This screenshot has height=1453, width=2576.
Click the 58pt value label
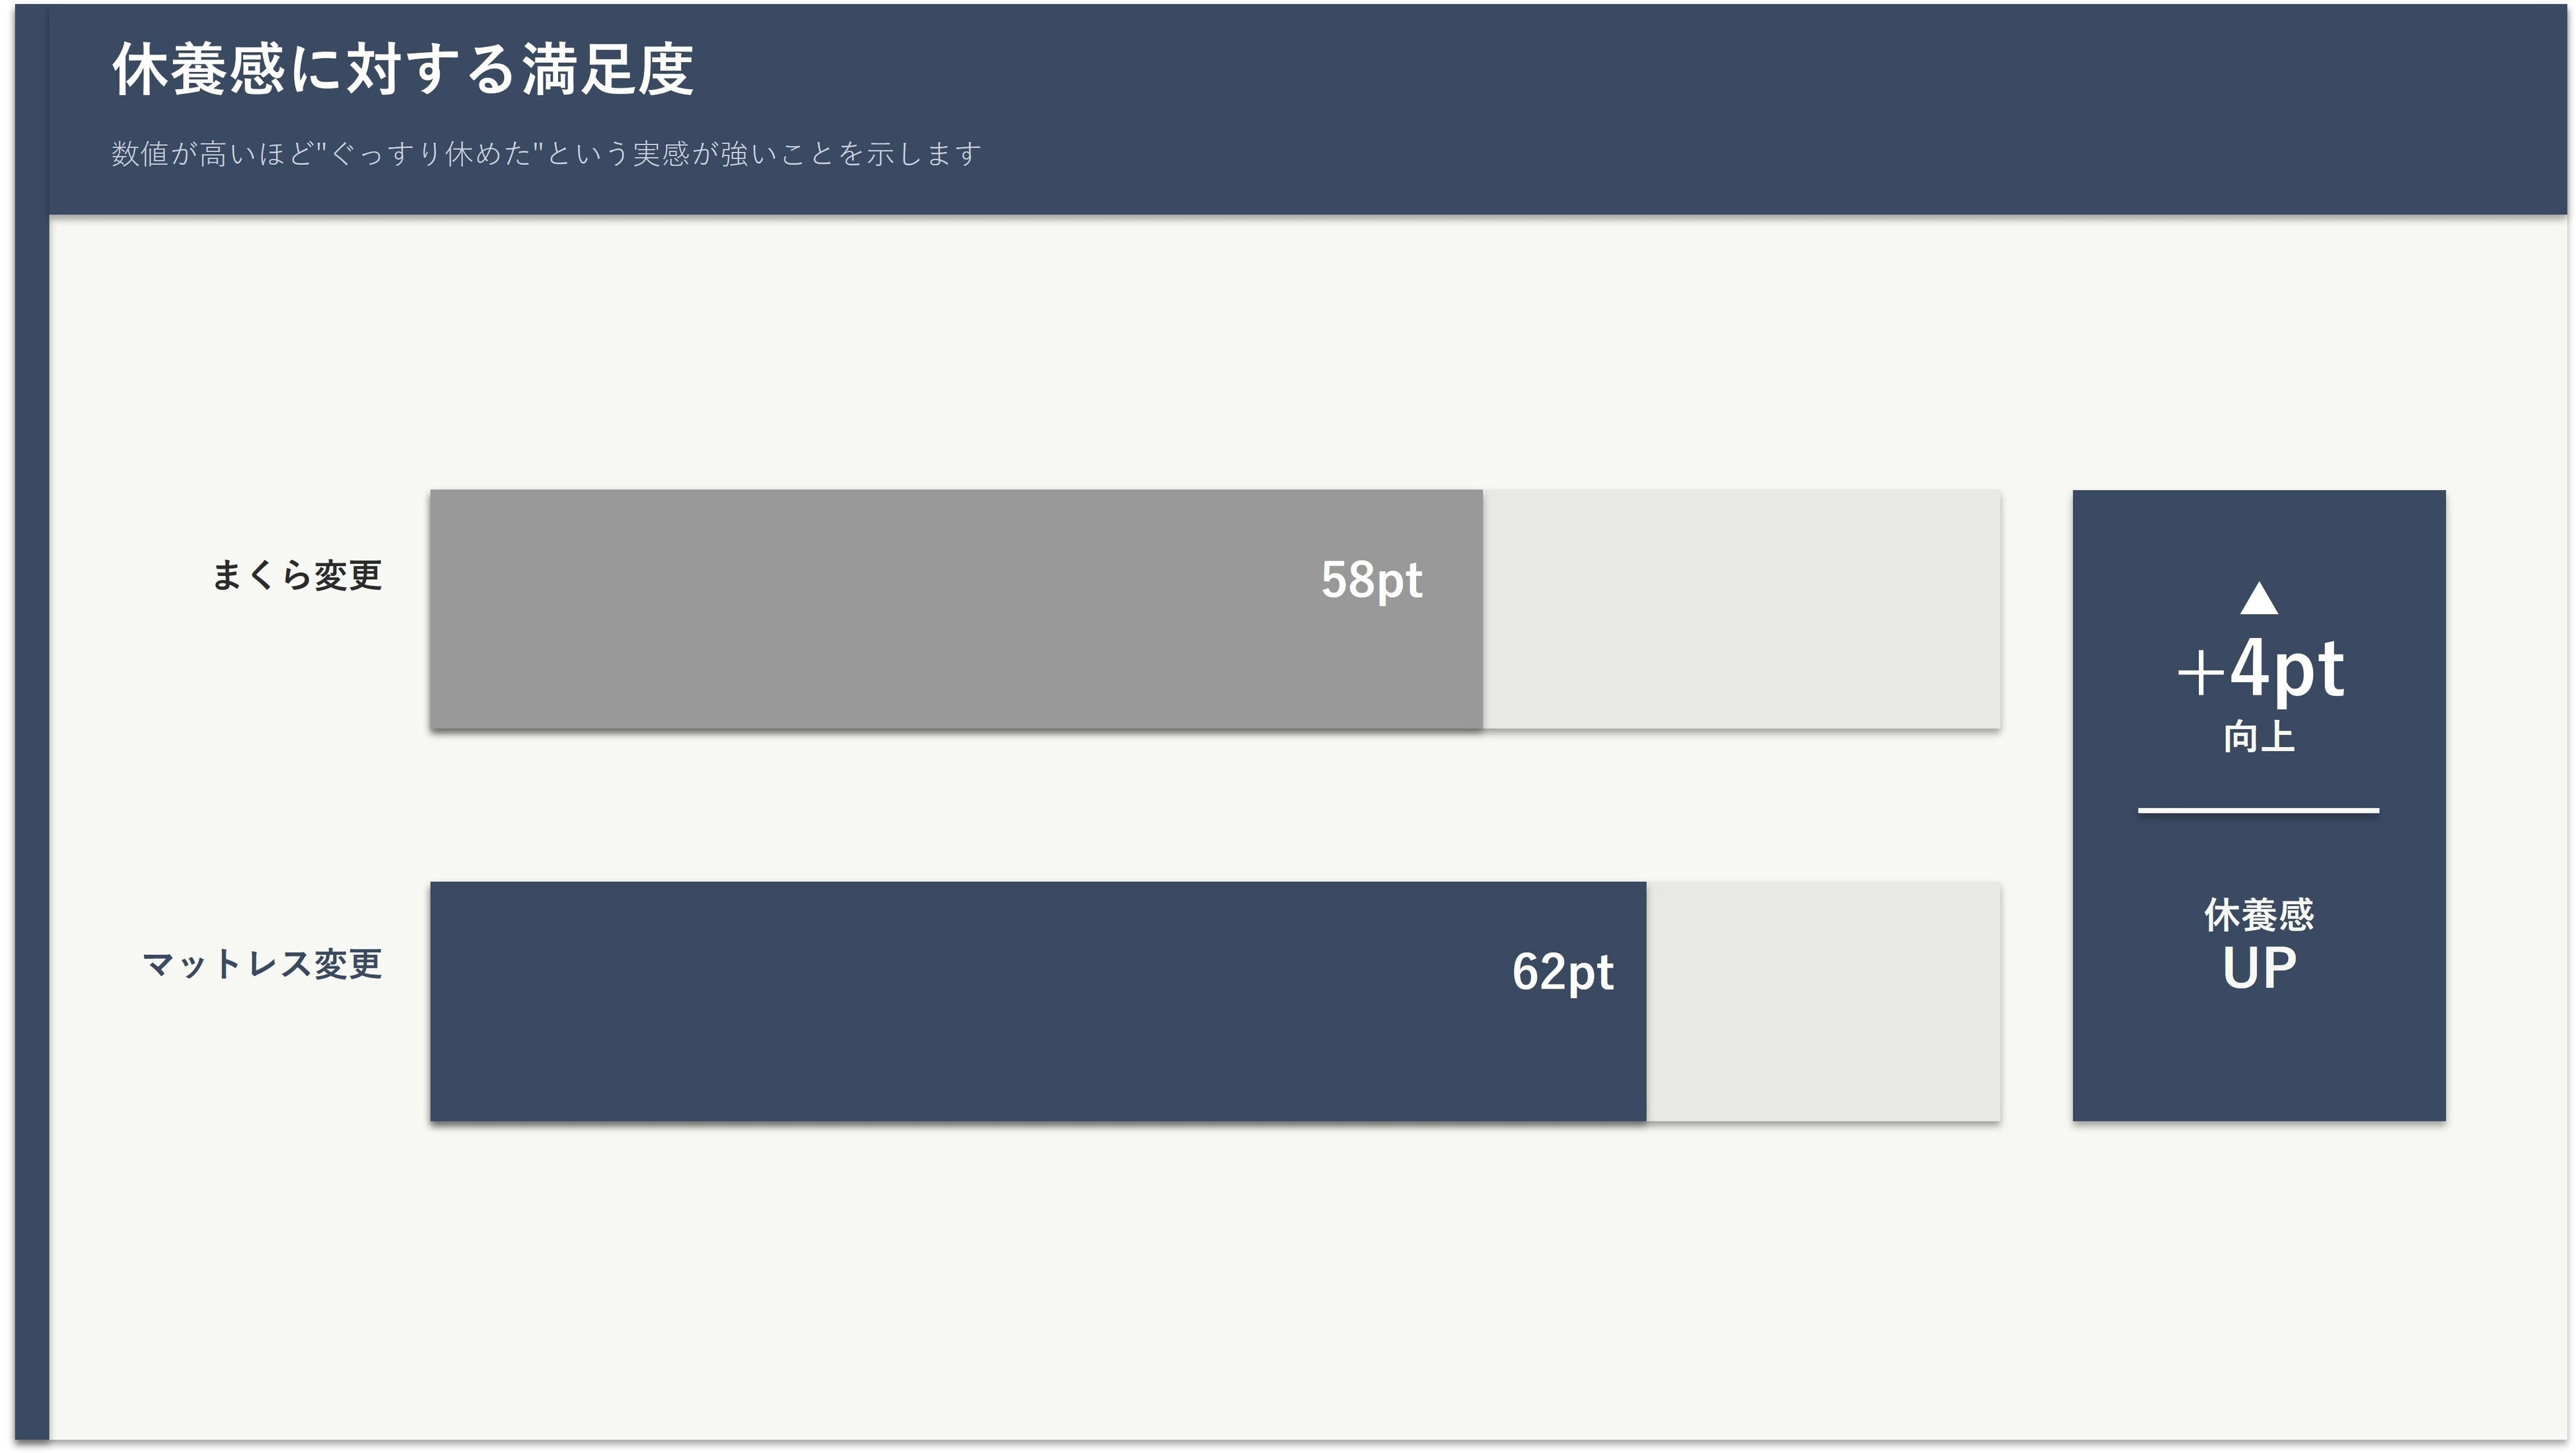pyautogui.click(x=1371, y=580)
